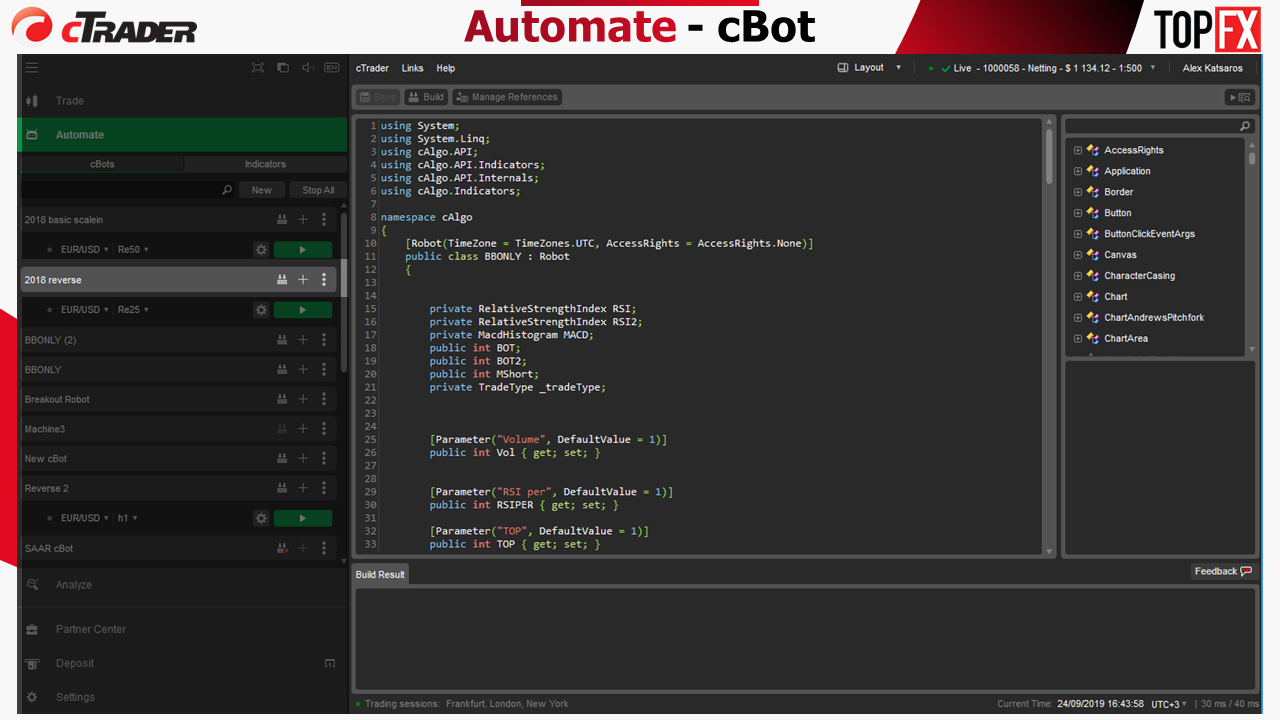Click the Alex Katsaros user name

pyautogui.click(x=1212, y=68)
